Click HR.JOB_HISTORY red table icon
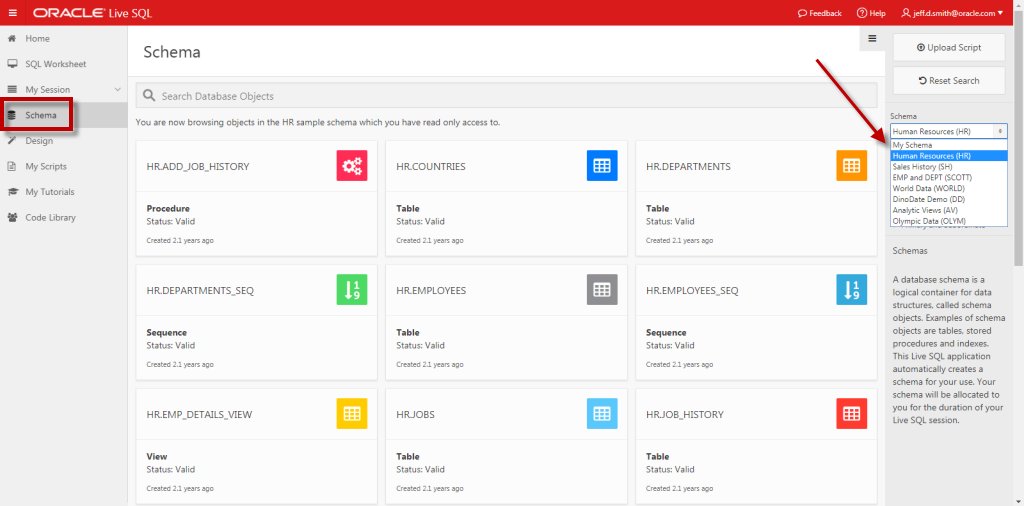 852,414
